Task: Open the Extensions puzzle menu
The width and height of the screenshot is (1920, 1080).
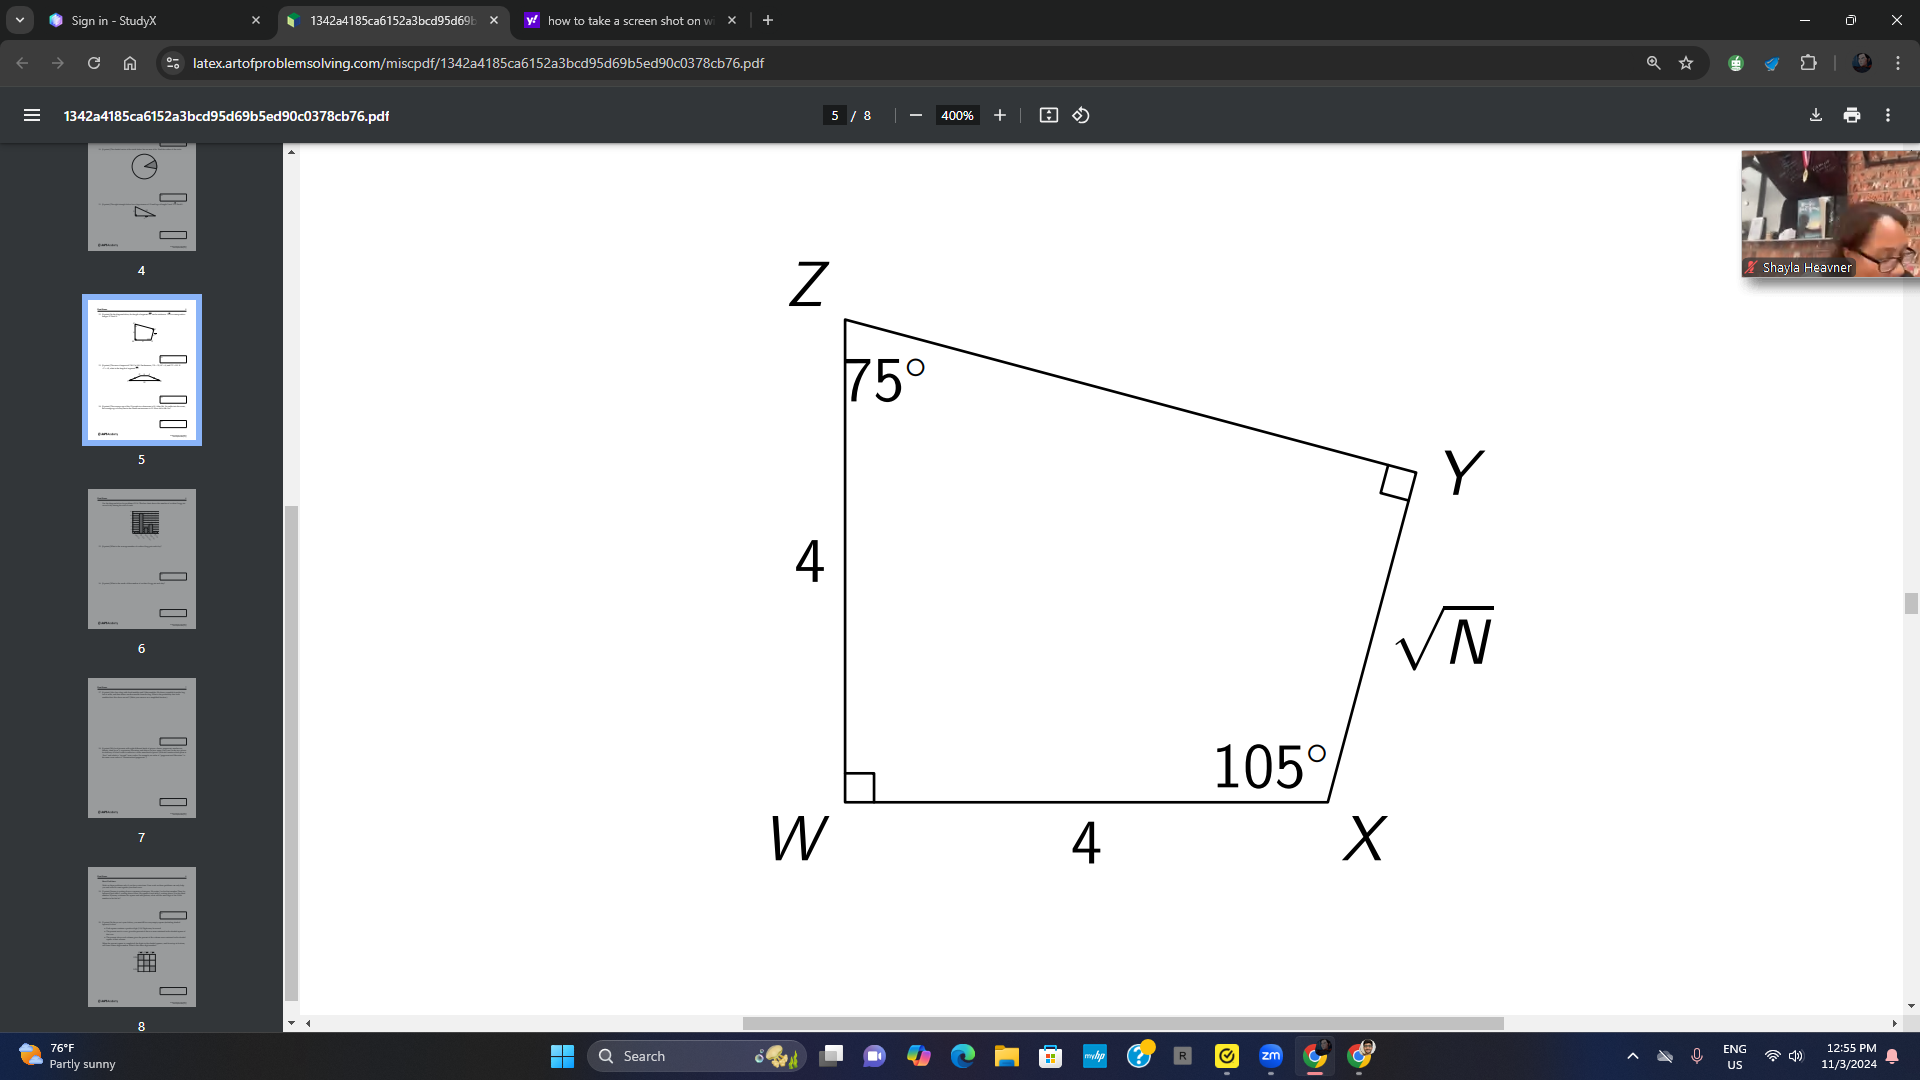Action: (x=1808, y=63)
